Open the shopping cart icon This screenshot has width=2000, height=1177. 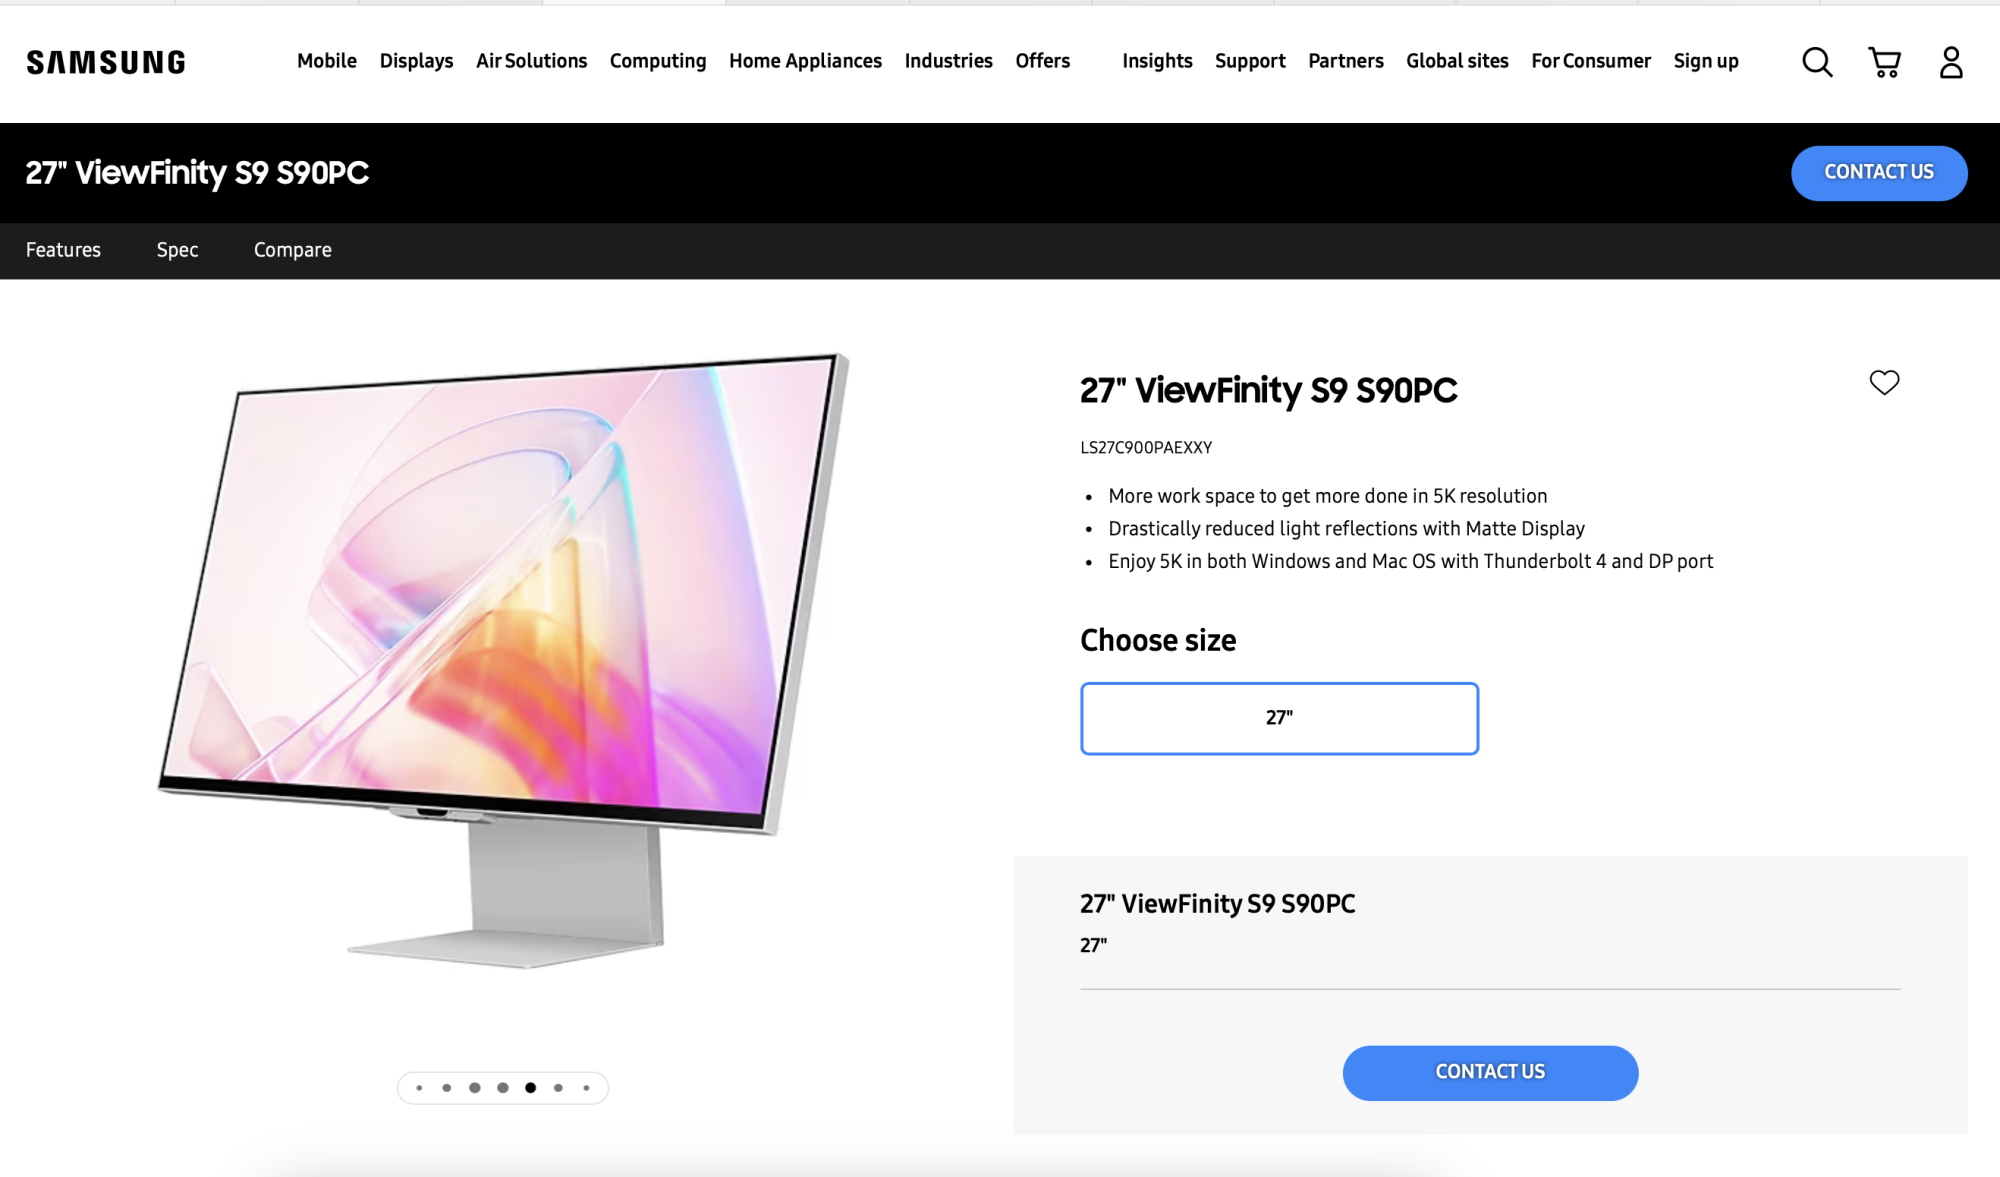pos(1884,62)
